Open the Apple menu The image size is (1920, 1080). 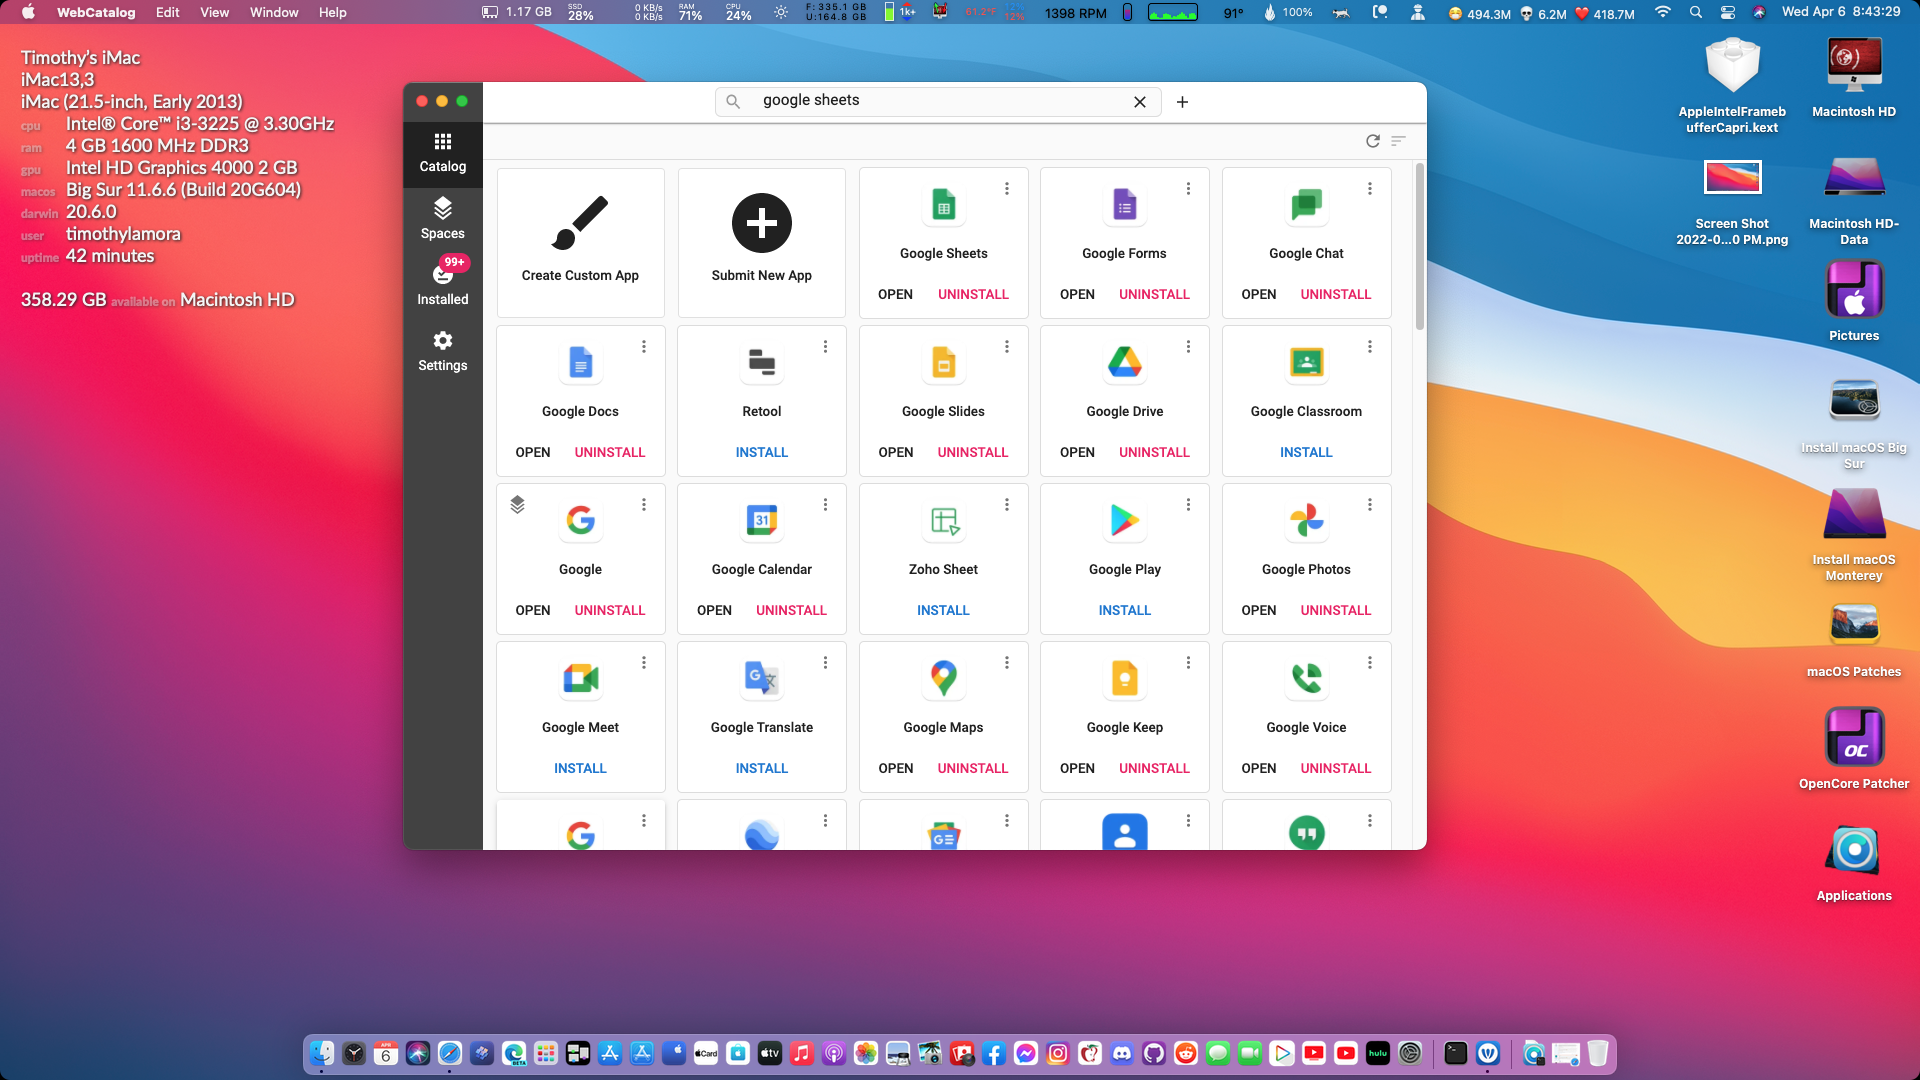28,12
